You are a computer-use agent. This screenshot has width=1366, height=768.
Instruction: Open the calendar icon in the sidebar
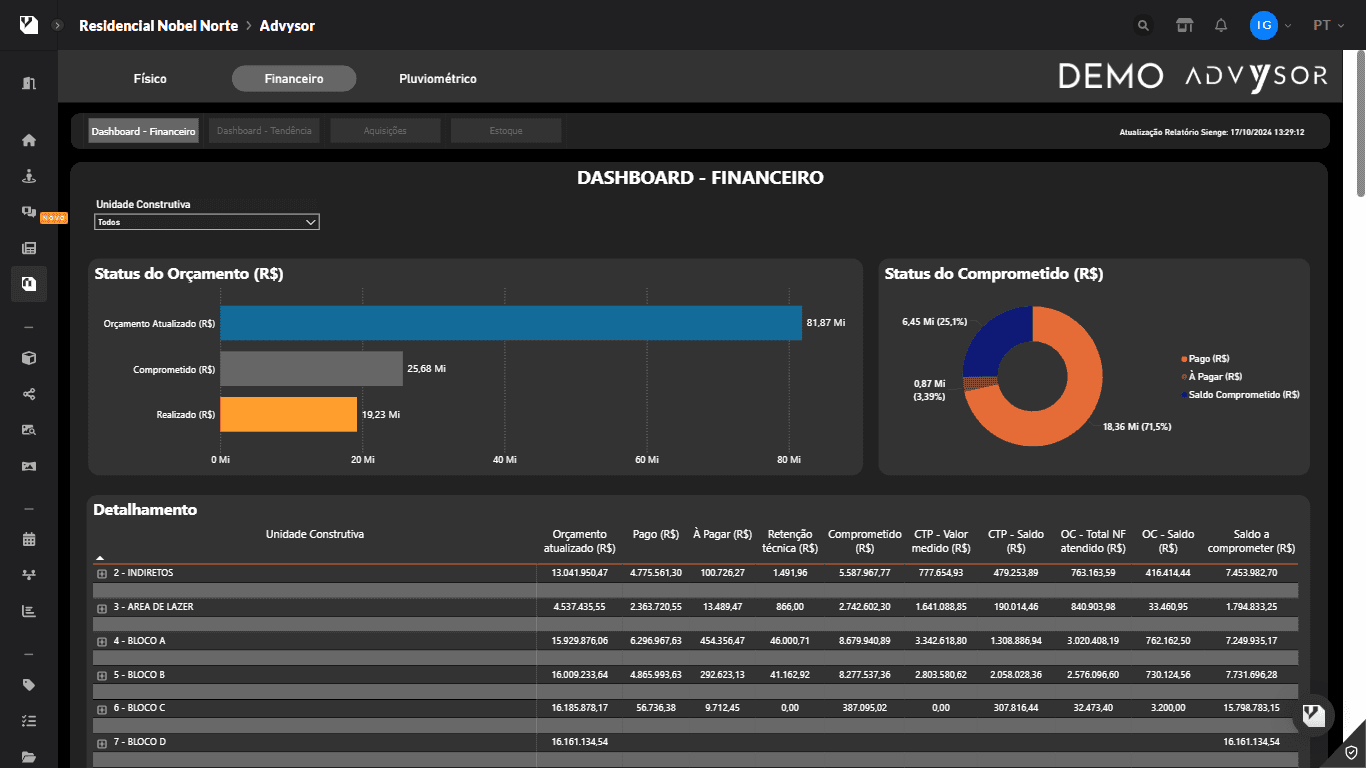28,538
